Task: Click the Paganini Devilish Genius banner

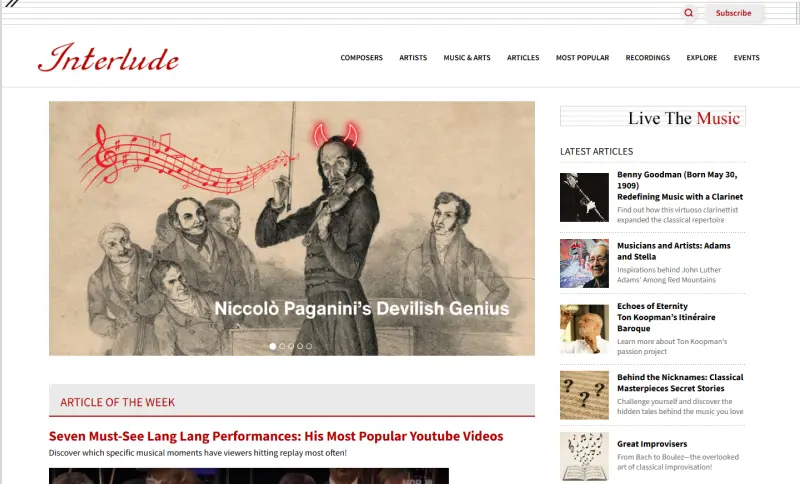Action: point(291,228)
